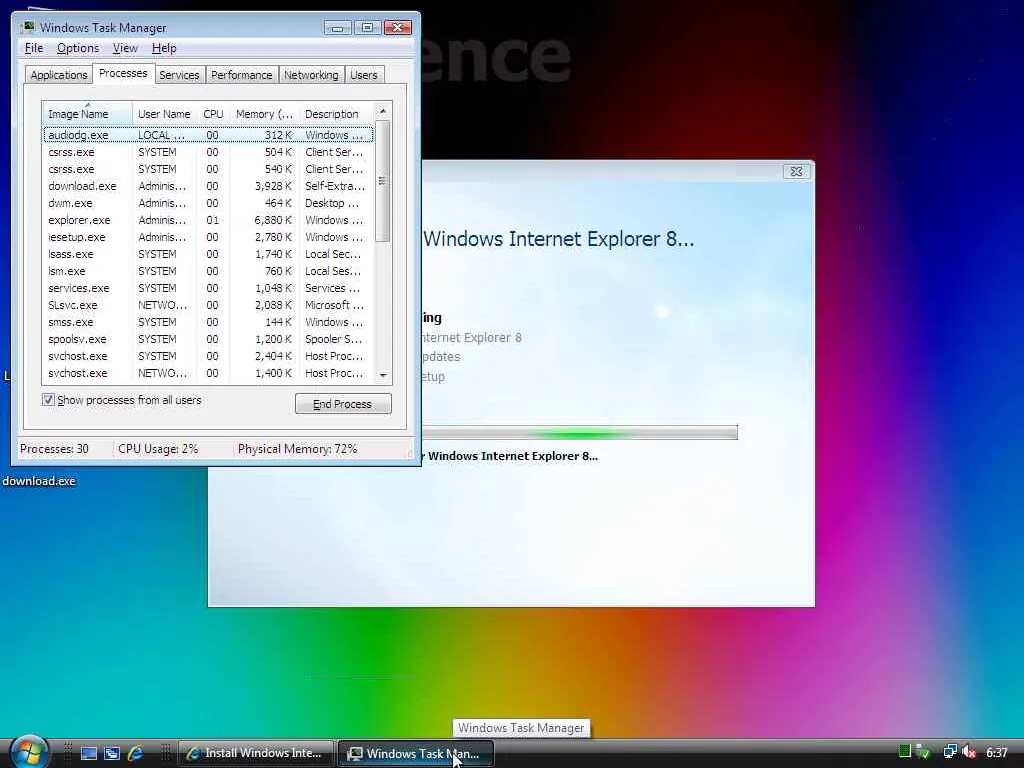
Task: Click the 6:37 taskbar clock
Action: 997,752
